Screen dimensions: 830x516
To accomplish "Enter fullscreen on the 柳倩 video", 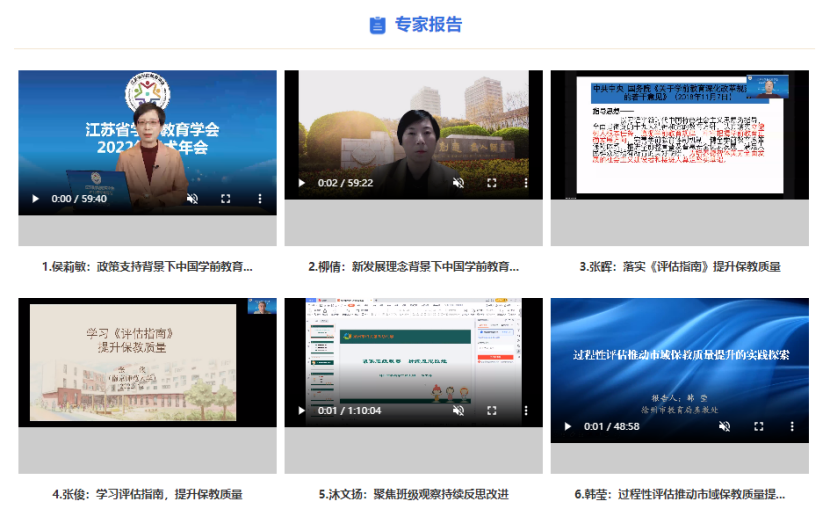I will coord(492,183).
